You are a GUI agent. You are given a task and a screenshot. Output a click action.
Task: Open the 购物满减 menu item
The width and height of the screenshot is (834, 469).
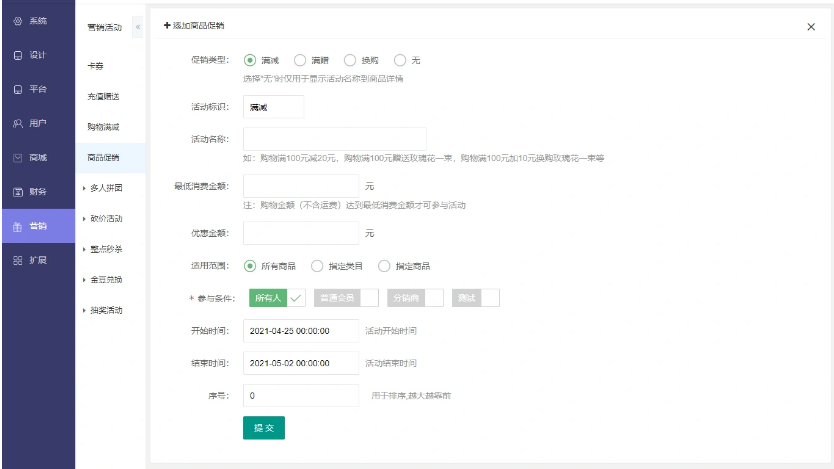pos(103,127)
